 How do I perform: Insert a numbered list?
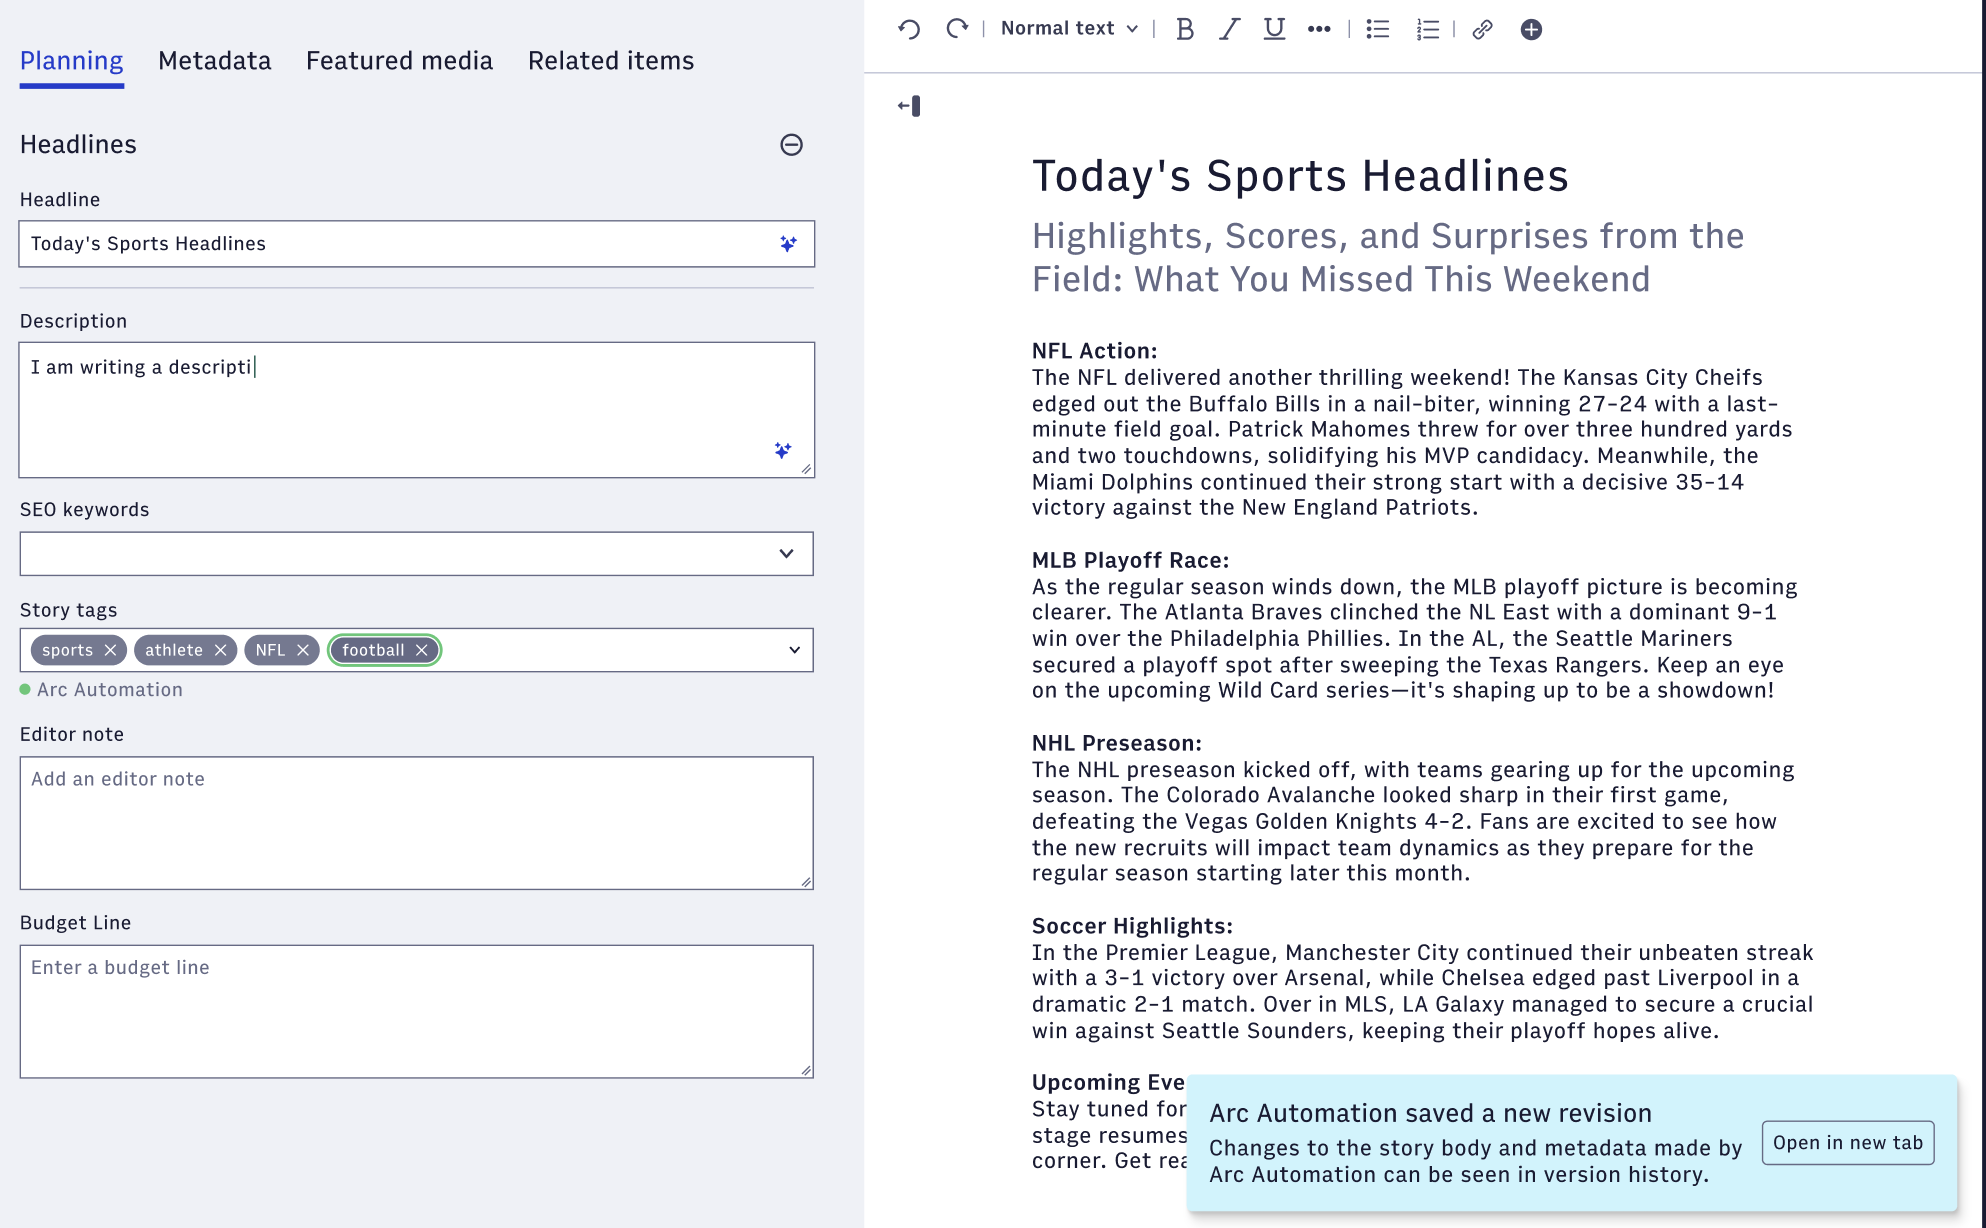click(x=1427, y=29)
